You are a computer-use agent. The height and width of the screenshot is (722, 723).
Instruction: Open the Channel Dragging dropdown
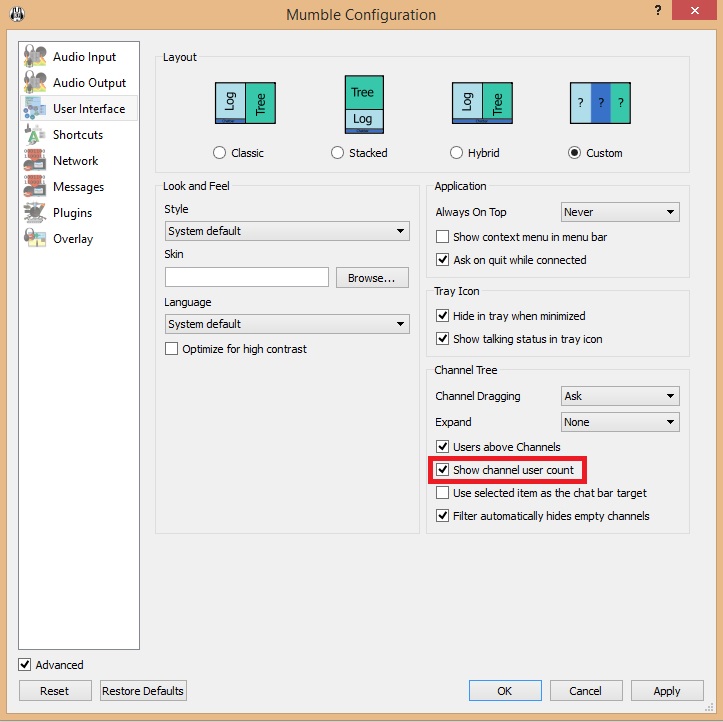pos(620,396)
